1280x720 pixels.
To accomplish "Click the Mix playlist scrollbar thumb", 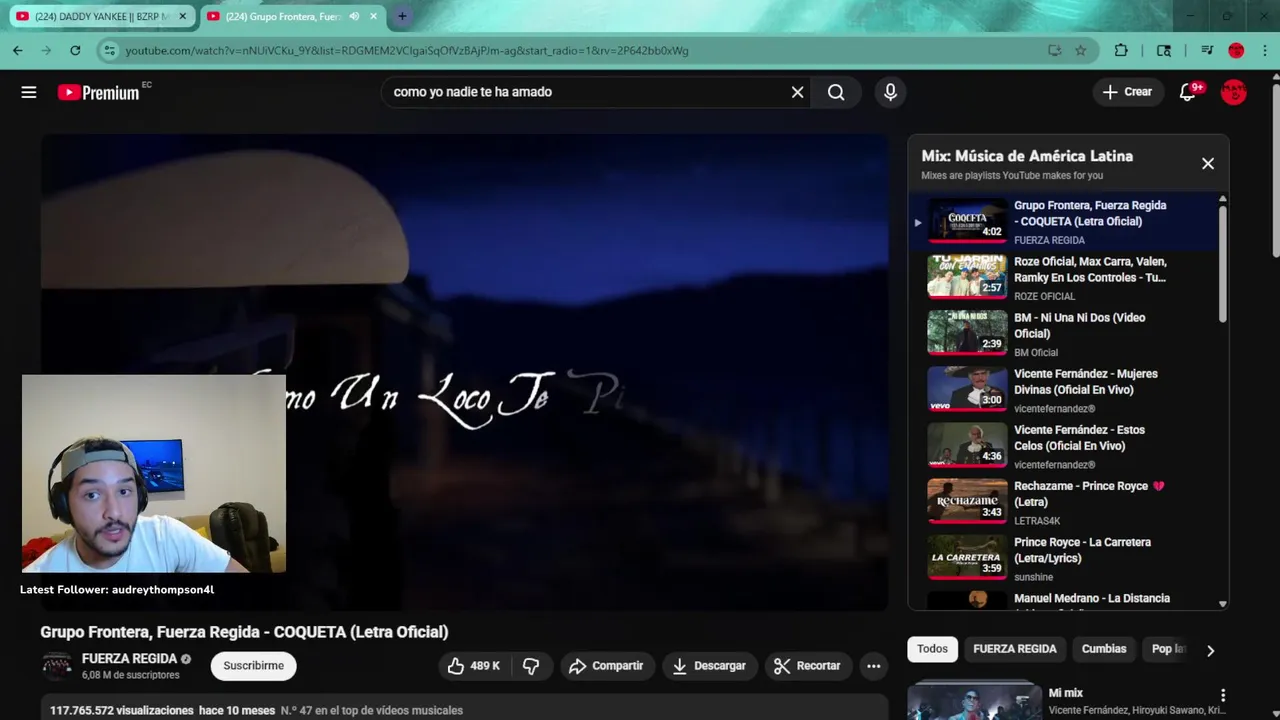I will tap(1222, 263).
